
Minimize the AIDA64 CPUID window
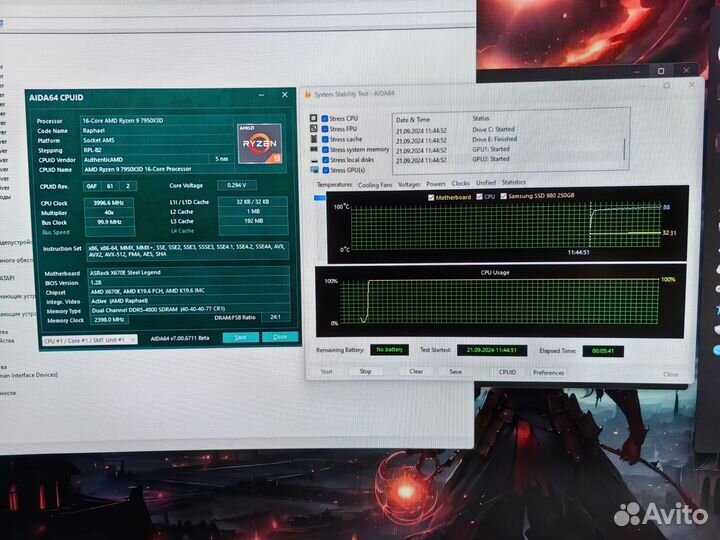point(261,95)
